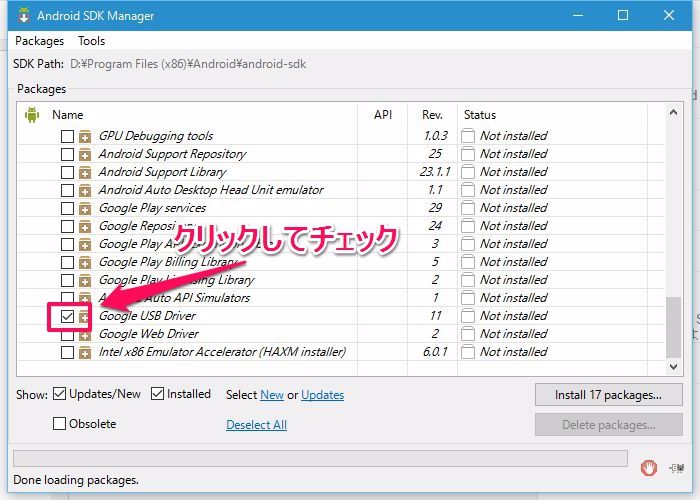Click the Deselect All link

point(256,425)
